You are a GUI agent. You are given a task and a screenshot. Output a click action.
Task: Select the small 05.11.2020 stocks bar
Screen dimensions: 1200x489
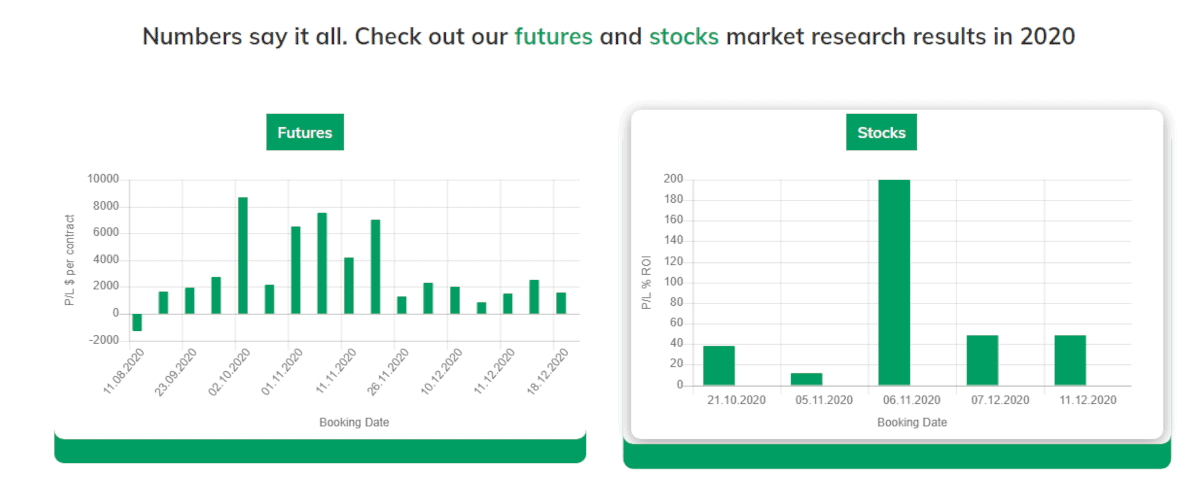coord(807,379)
